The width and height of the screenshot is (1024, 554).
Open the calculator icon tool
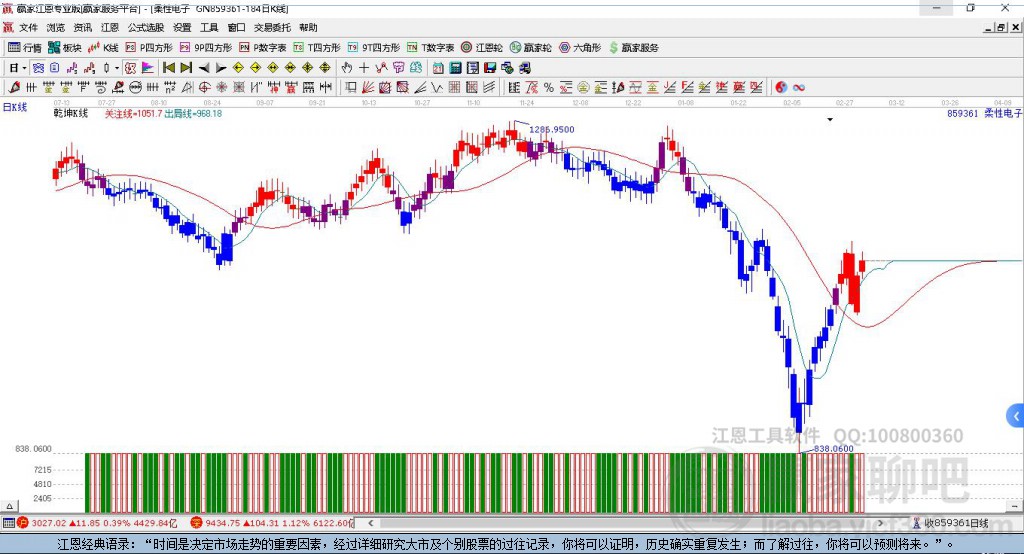click(x=455, y=68)
